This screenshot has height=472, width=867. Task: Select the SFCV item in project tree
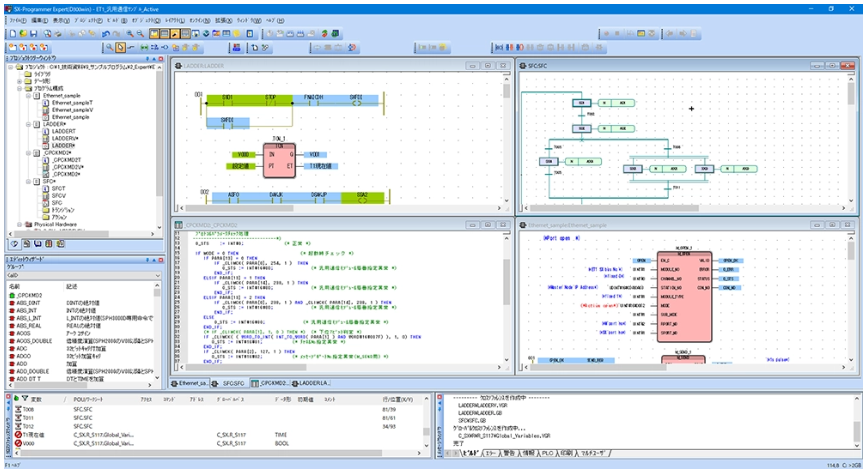(59, 194)
